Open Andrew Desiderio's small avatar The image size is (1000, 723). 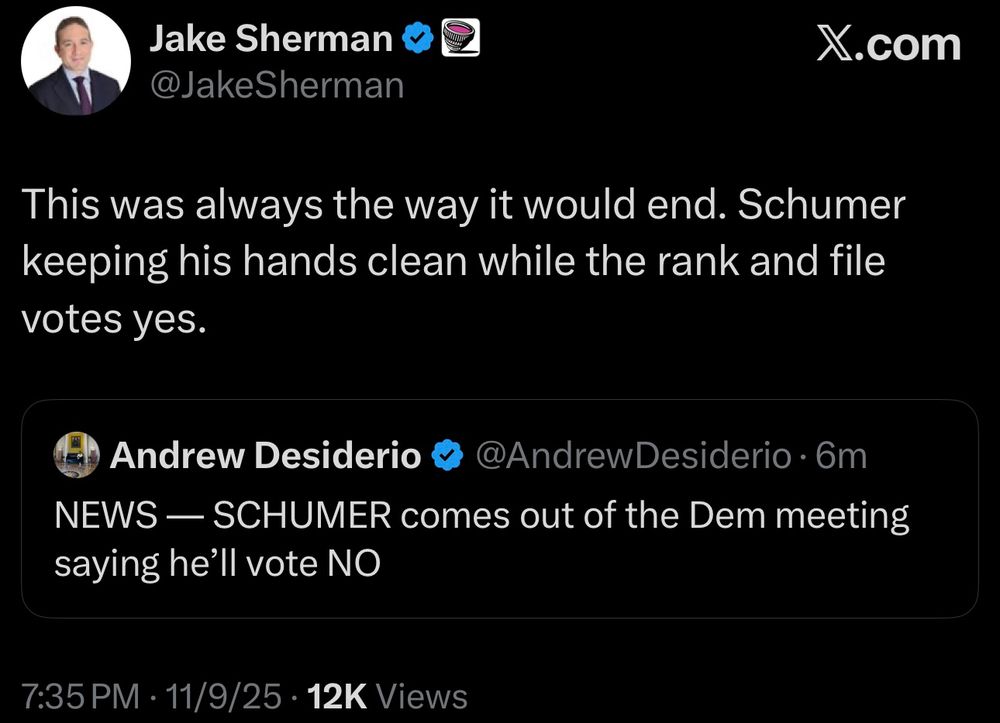[76, 455]
